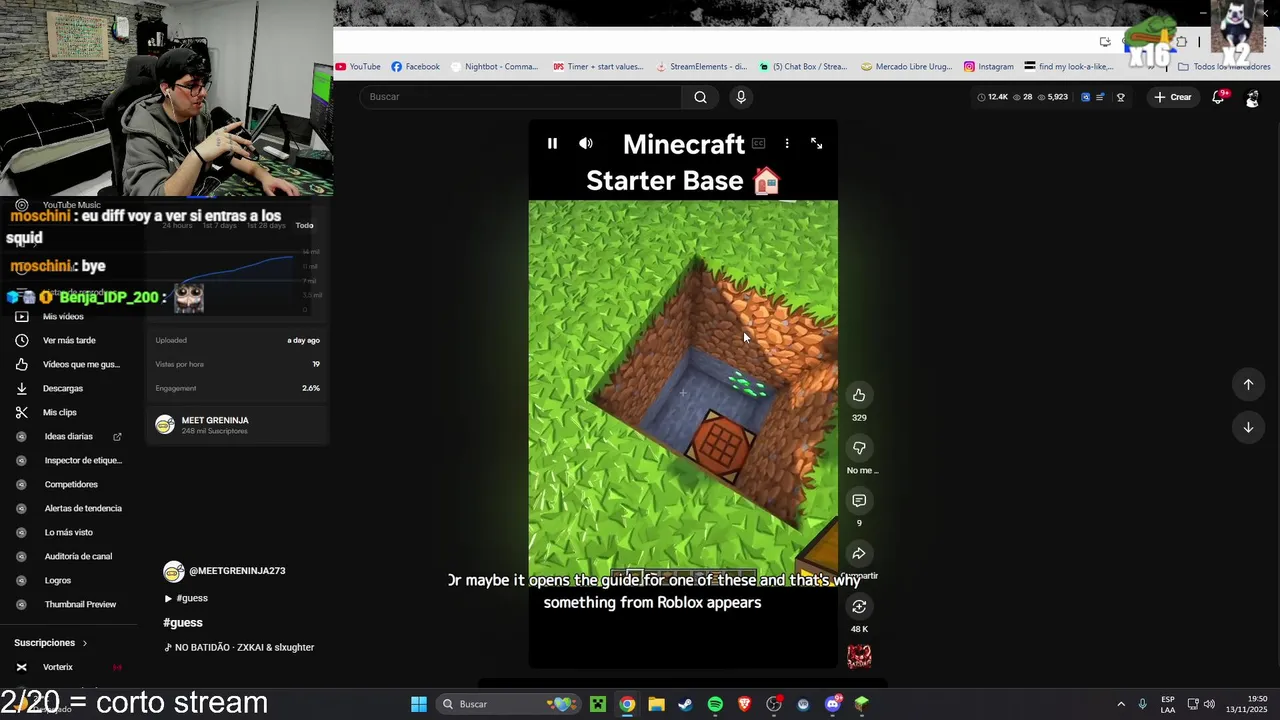1280x720 pixels.
Task: Open Spotify from the taskbar
Action: pyautogui.click(x=715, y=704)
